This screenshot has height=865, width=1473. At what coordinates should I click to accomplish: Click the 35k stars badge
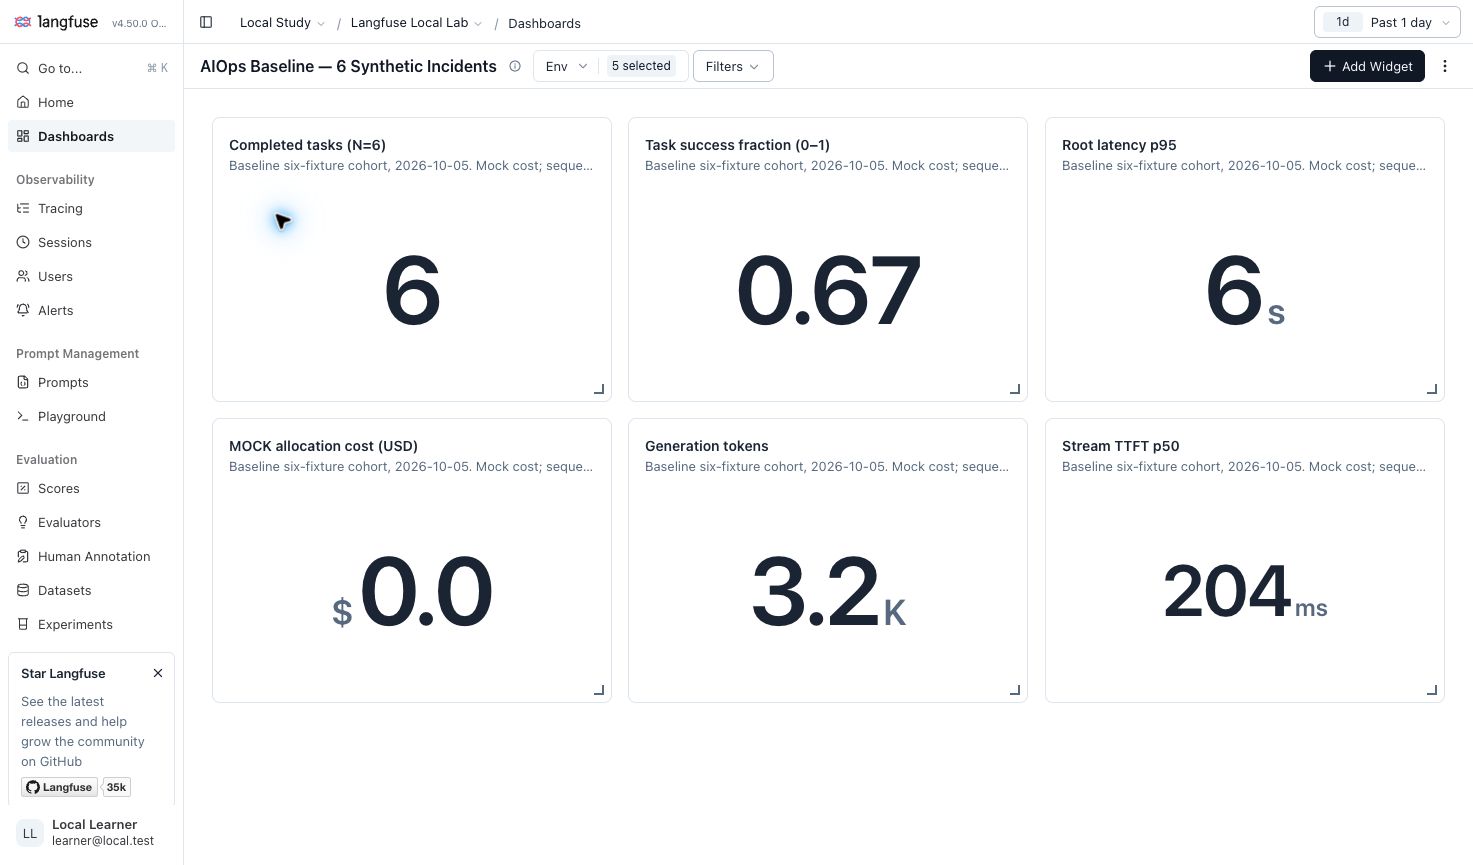117,787
